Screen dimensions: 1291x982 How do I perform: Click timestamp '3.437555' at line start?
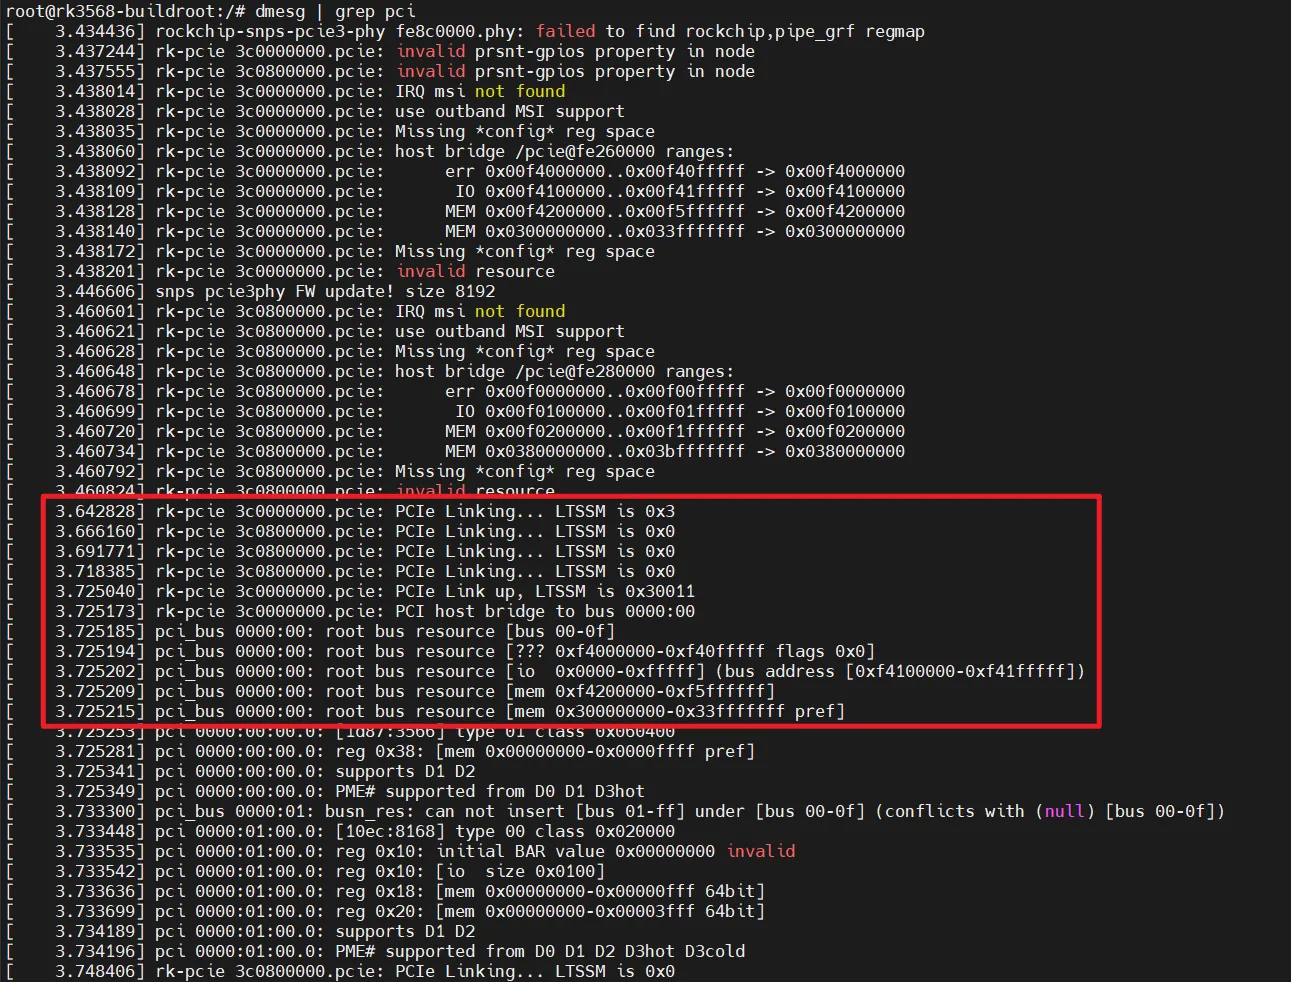point(95,71)
